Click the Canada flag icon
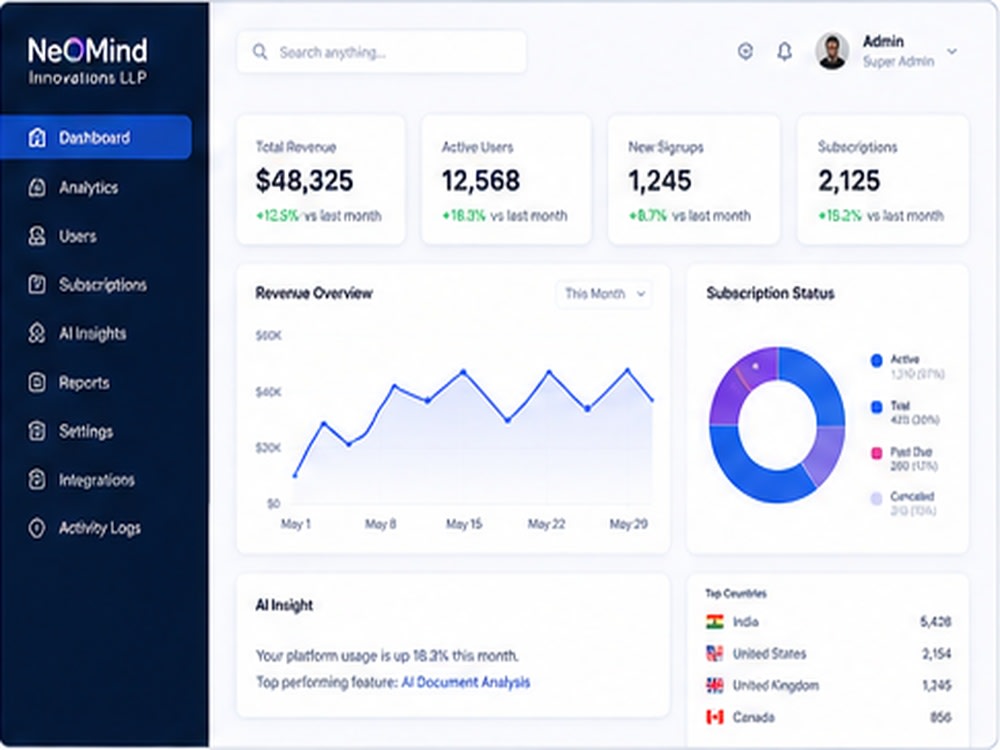Screen dimensions: 1000x750 click(x=715, y=717)
